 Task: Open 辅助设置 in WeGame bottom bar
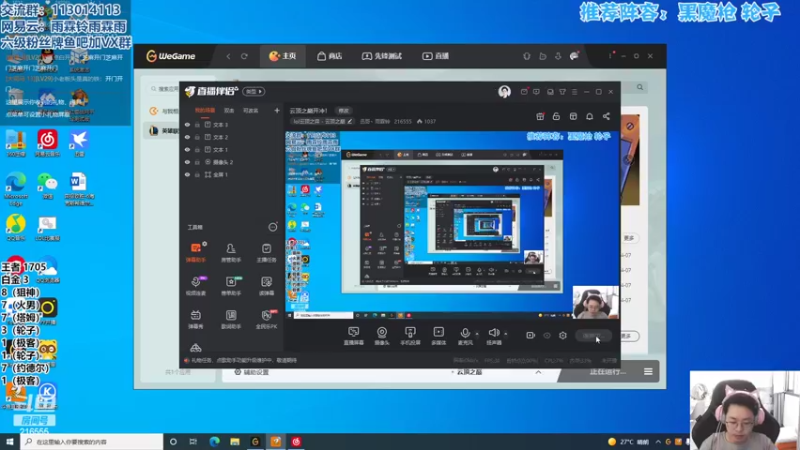tap(252, 372)
